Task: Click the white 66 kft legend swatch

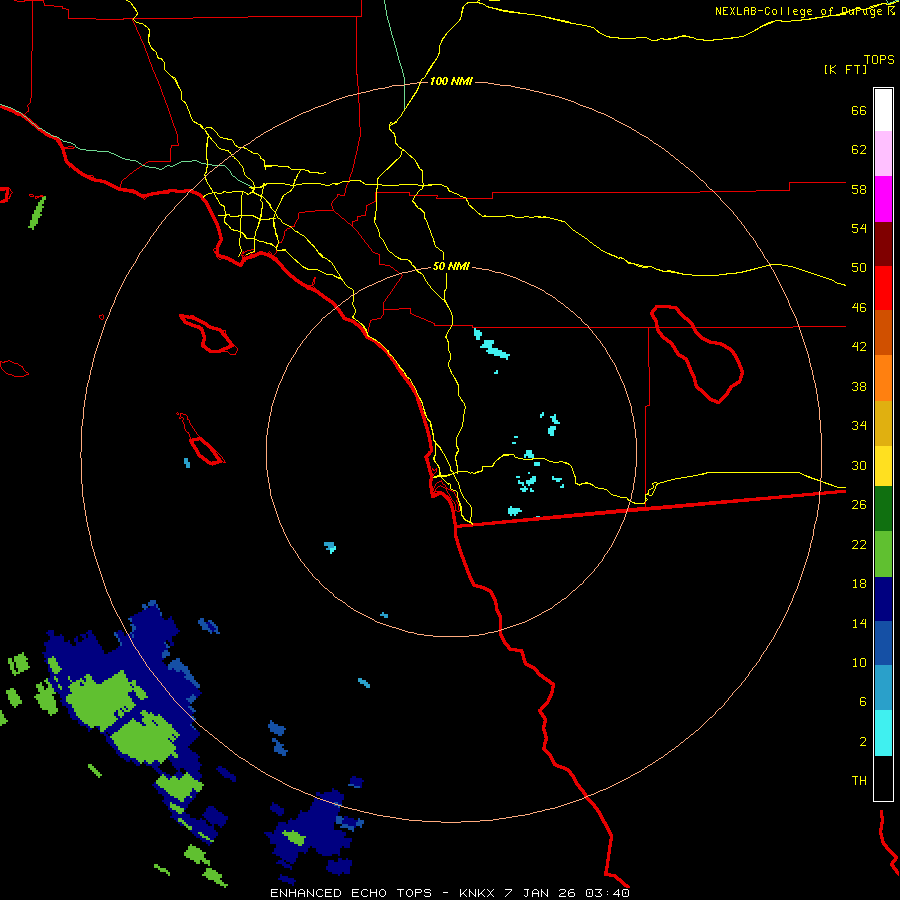Action: tap(883, 110)
